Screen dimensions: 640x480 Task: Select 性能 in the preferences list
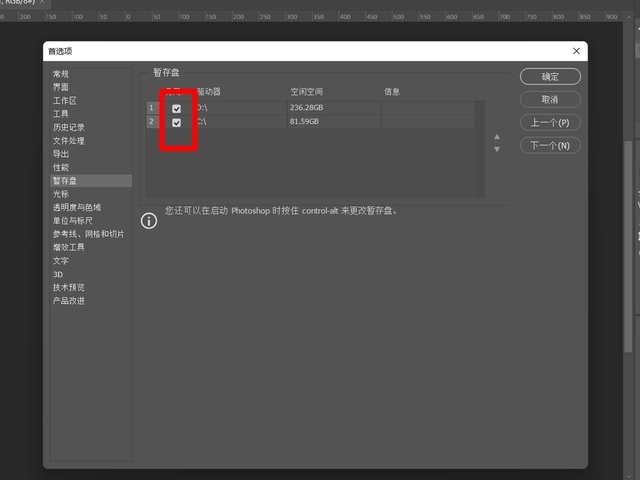61,167
